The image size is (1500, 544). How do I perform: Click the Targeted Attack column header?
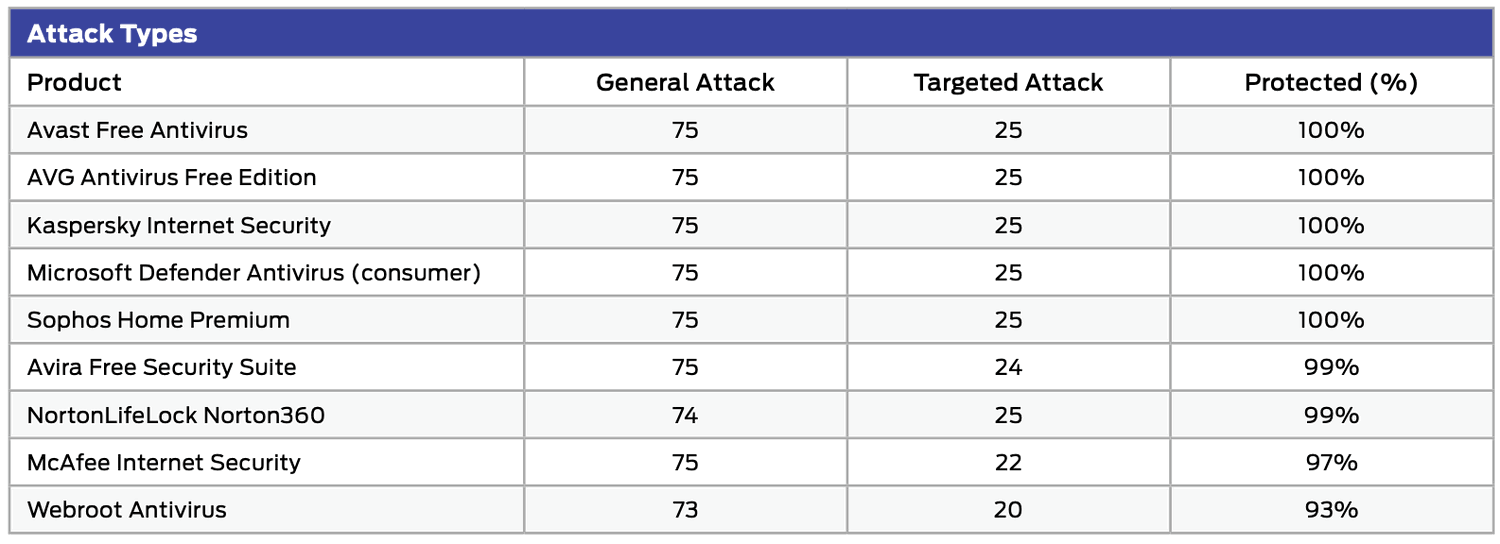1008,82
